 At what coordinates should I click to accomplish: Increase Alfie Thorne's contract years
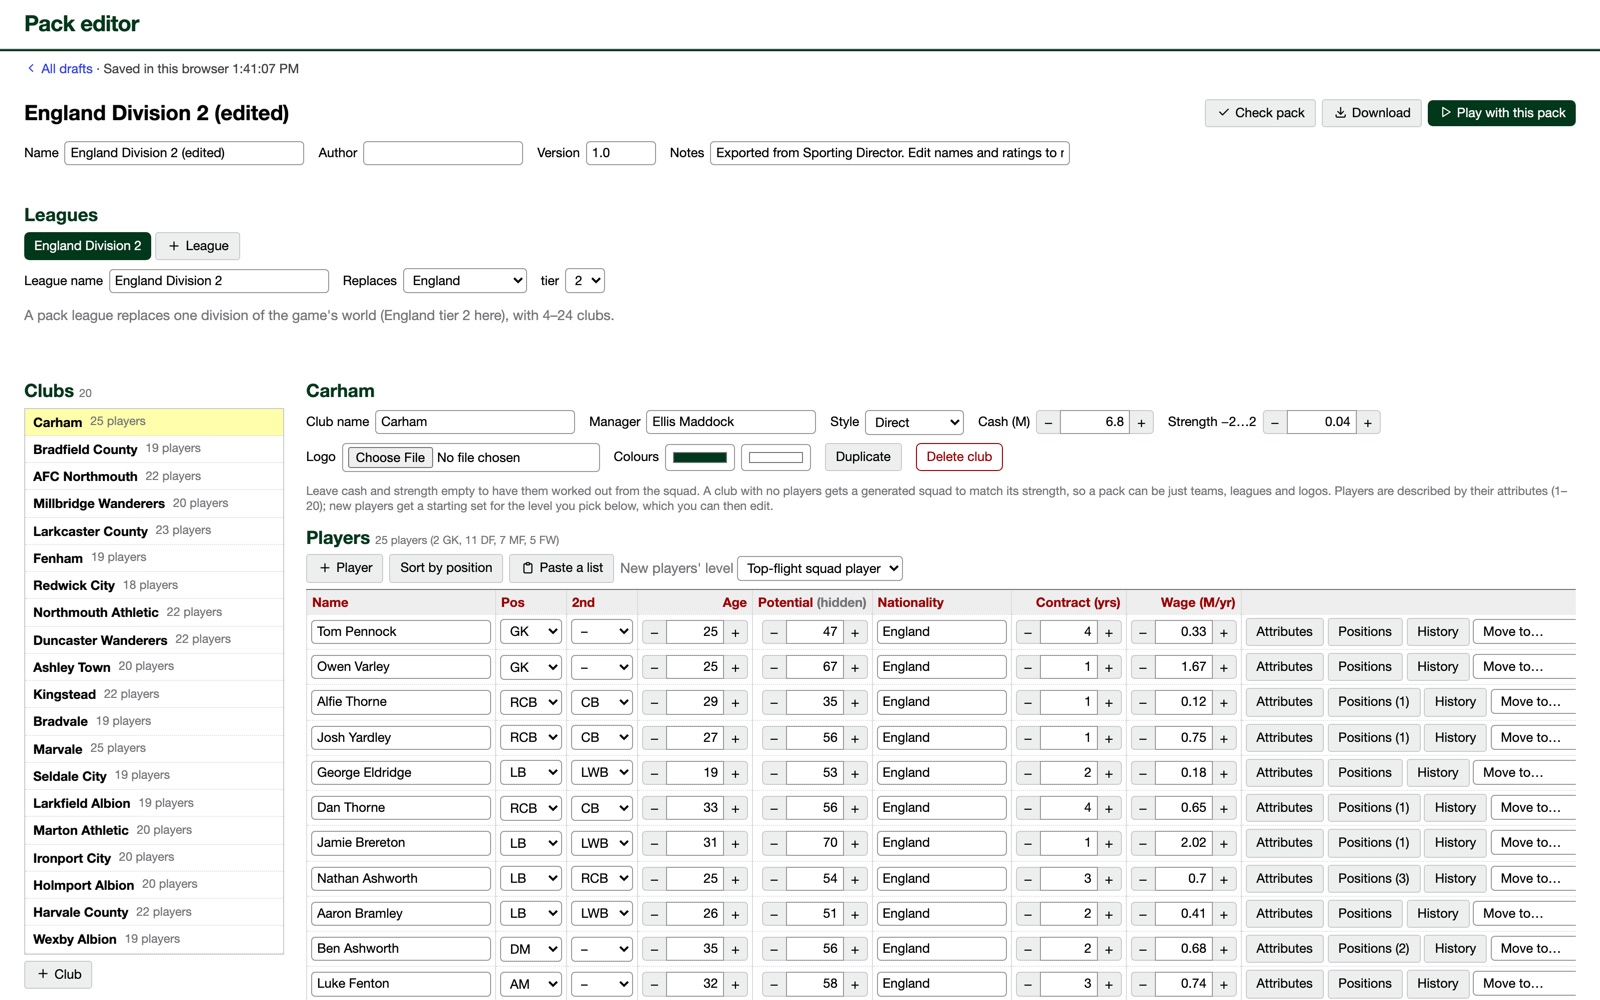click(x=1109, y=702)
